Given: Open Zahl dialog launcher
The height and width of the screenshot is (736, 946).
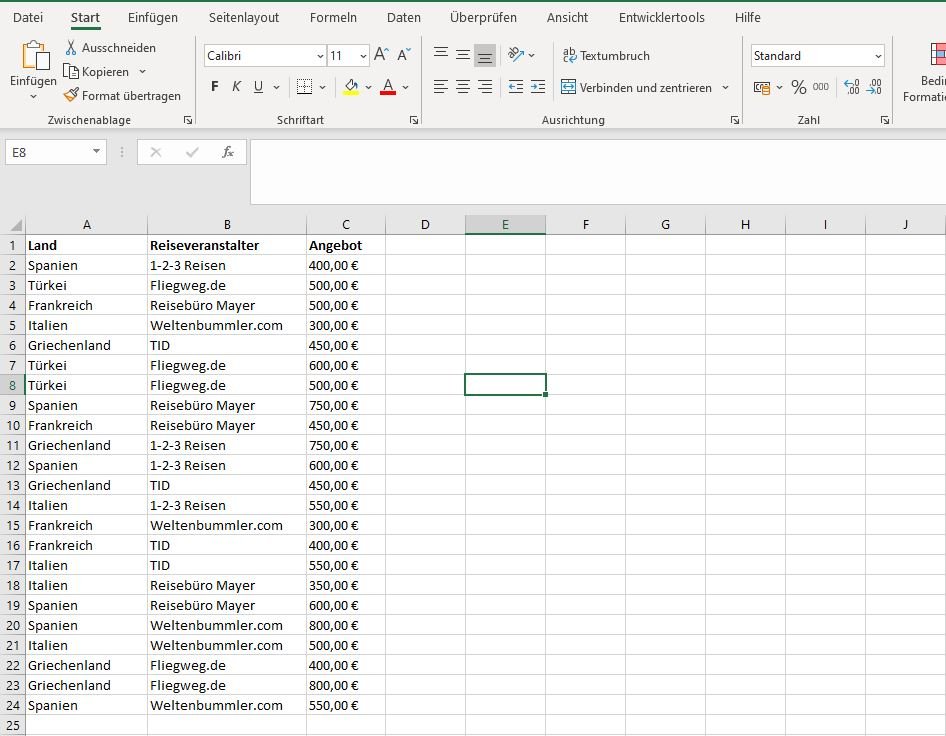Looking at the screenshot, I should [884, 120].
